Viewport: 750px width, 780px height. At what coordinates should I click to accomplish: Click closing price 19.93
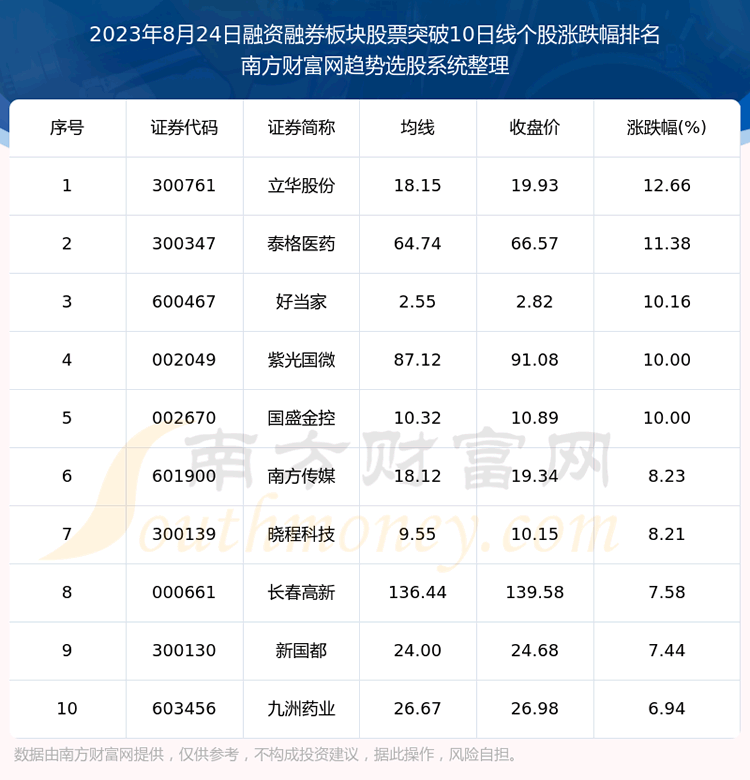pyautogui.click(x=535, y=186)
